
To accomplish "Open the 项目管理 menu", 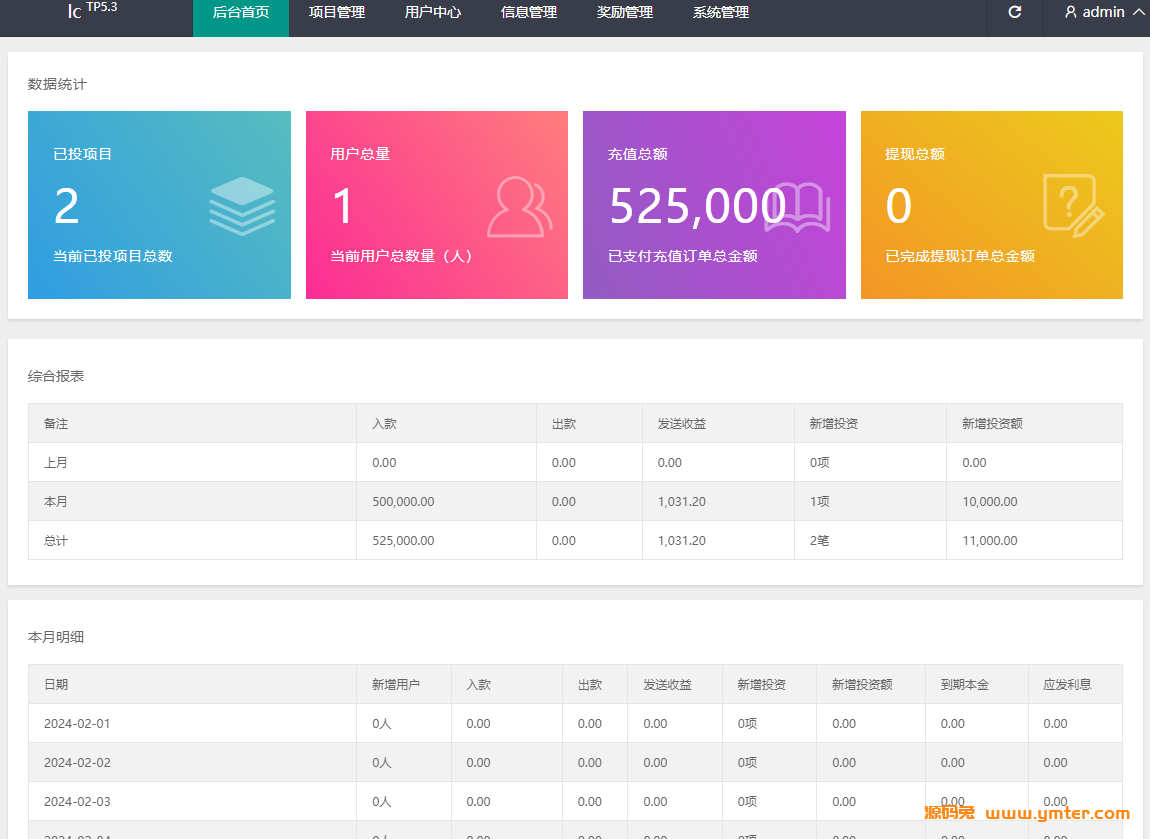I will (x=337, y=12).
